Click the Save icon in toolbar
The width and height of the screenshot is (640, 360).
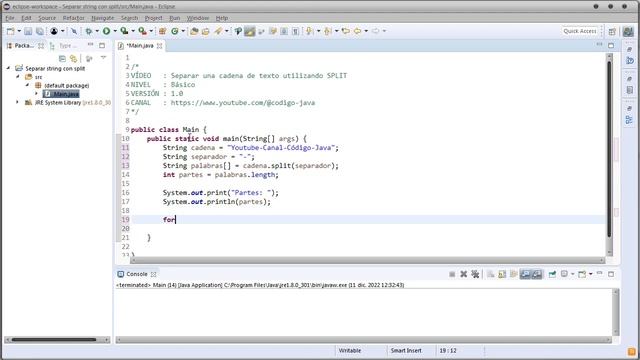click(x=28, y=31)
